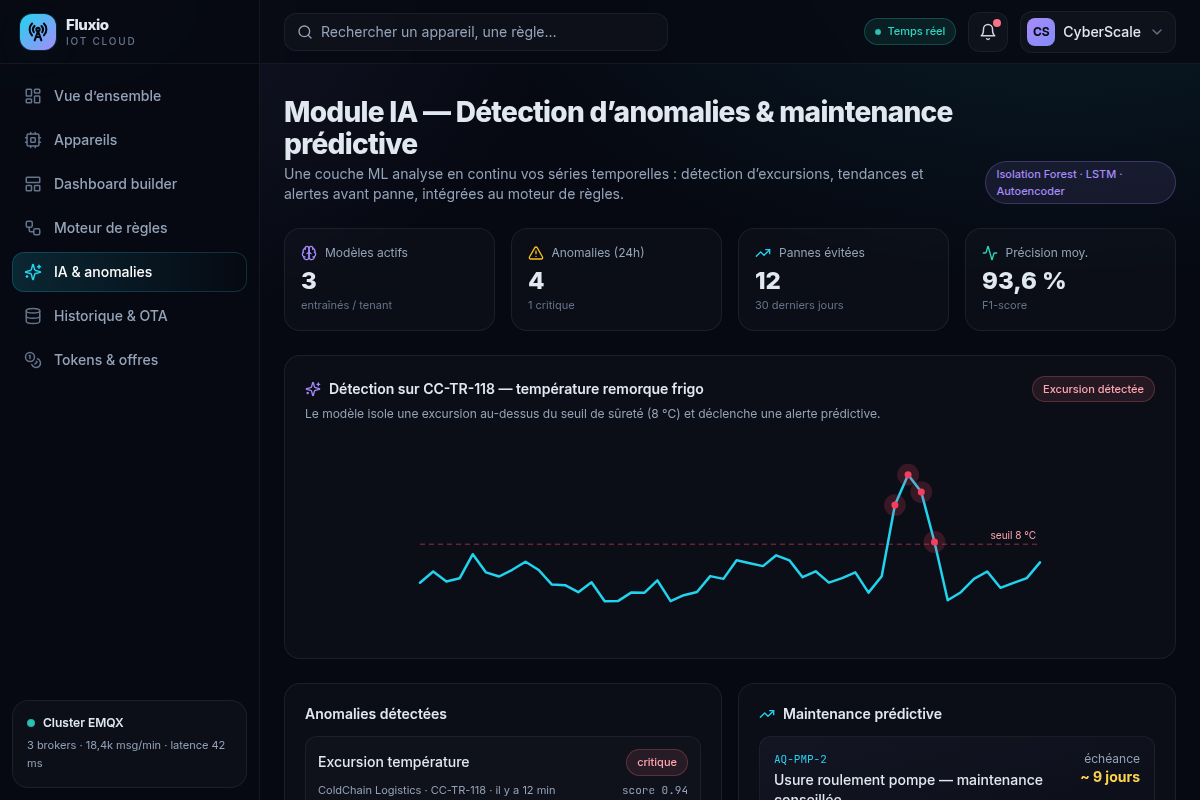Open Historique & OTA

(129, 316)
